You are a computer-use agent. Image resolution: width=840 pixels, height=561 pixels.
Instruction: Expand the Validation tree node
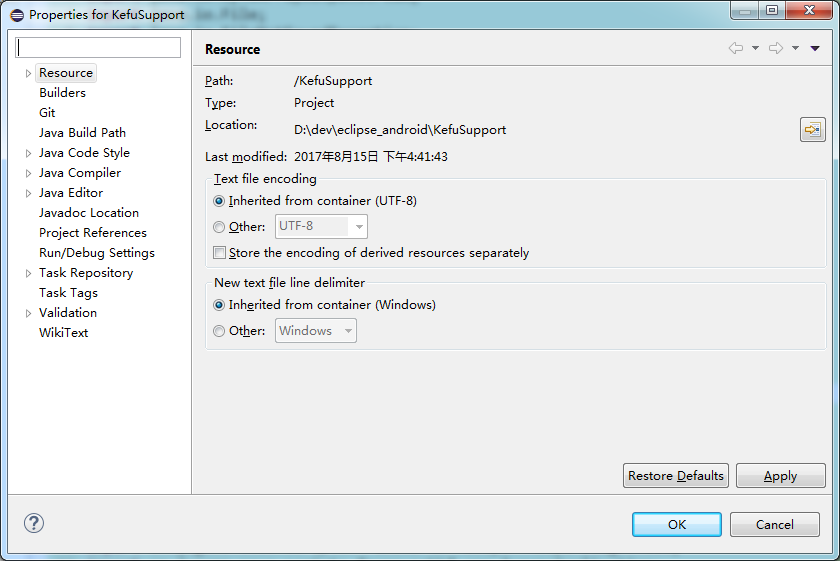point(28,313)
